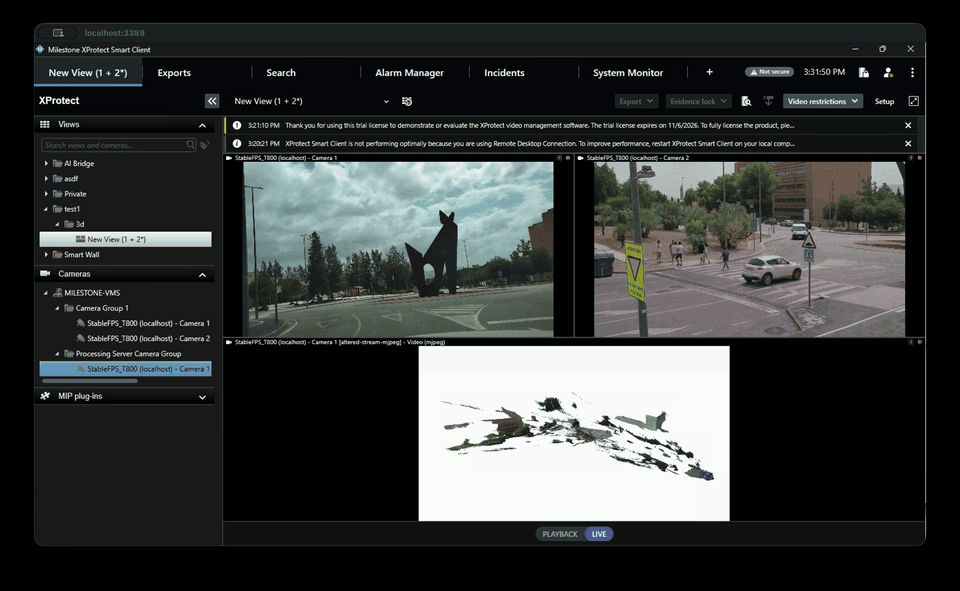Click the cameras tree horizontal scrollbar
Viewport: 960px width, 591px height.
(89, 381)
